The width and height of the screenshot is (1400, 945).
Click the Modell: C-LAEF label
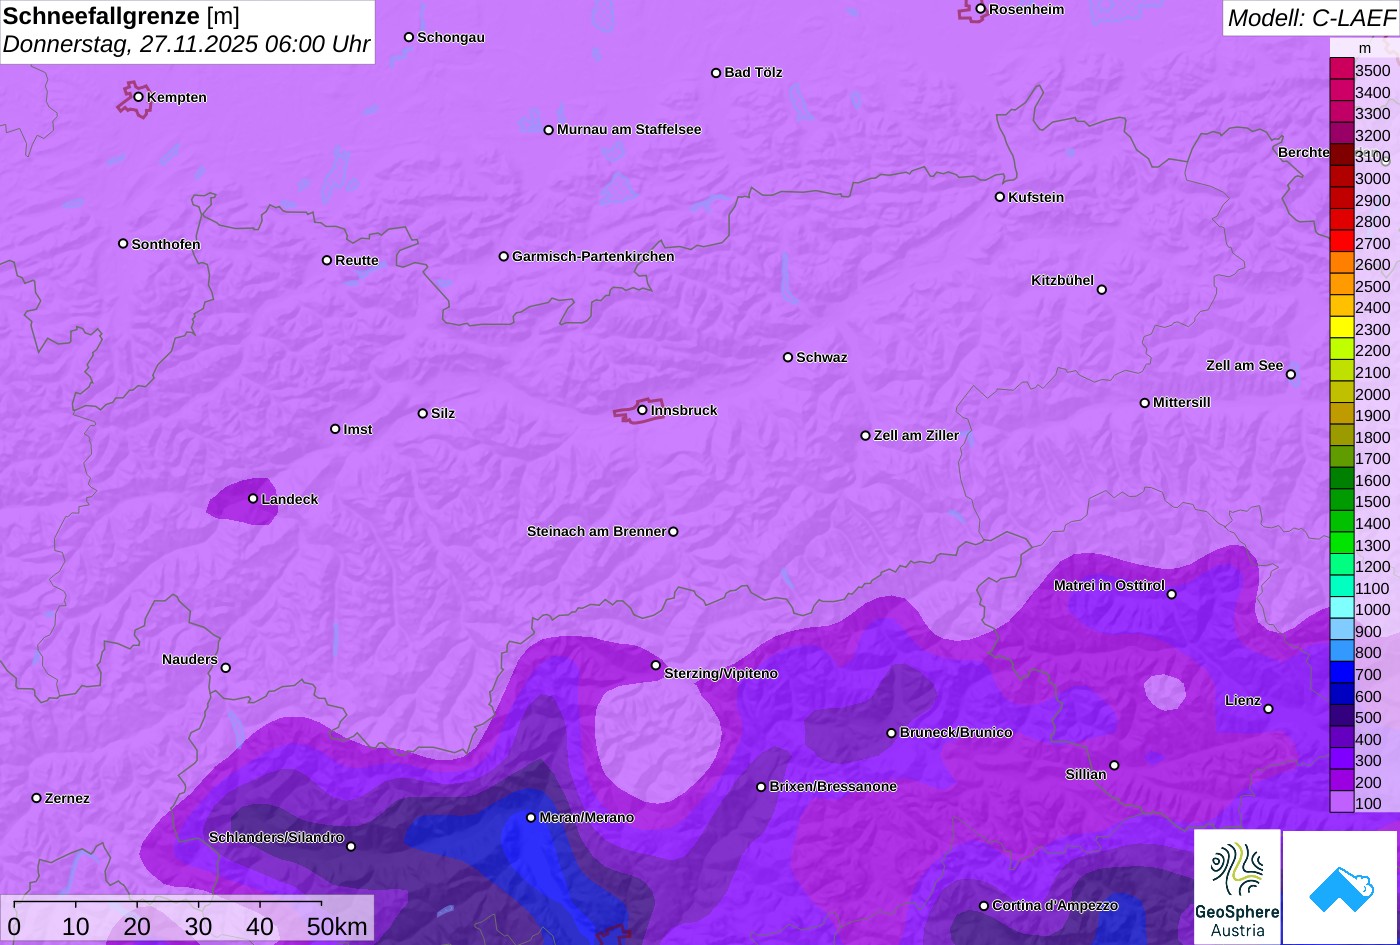point(1310,17)
